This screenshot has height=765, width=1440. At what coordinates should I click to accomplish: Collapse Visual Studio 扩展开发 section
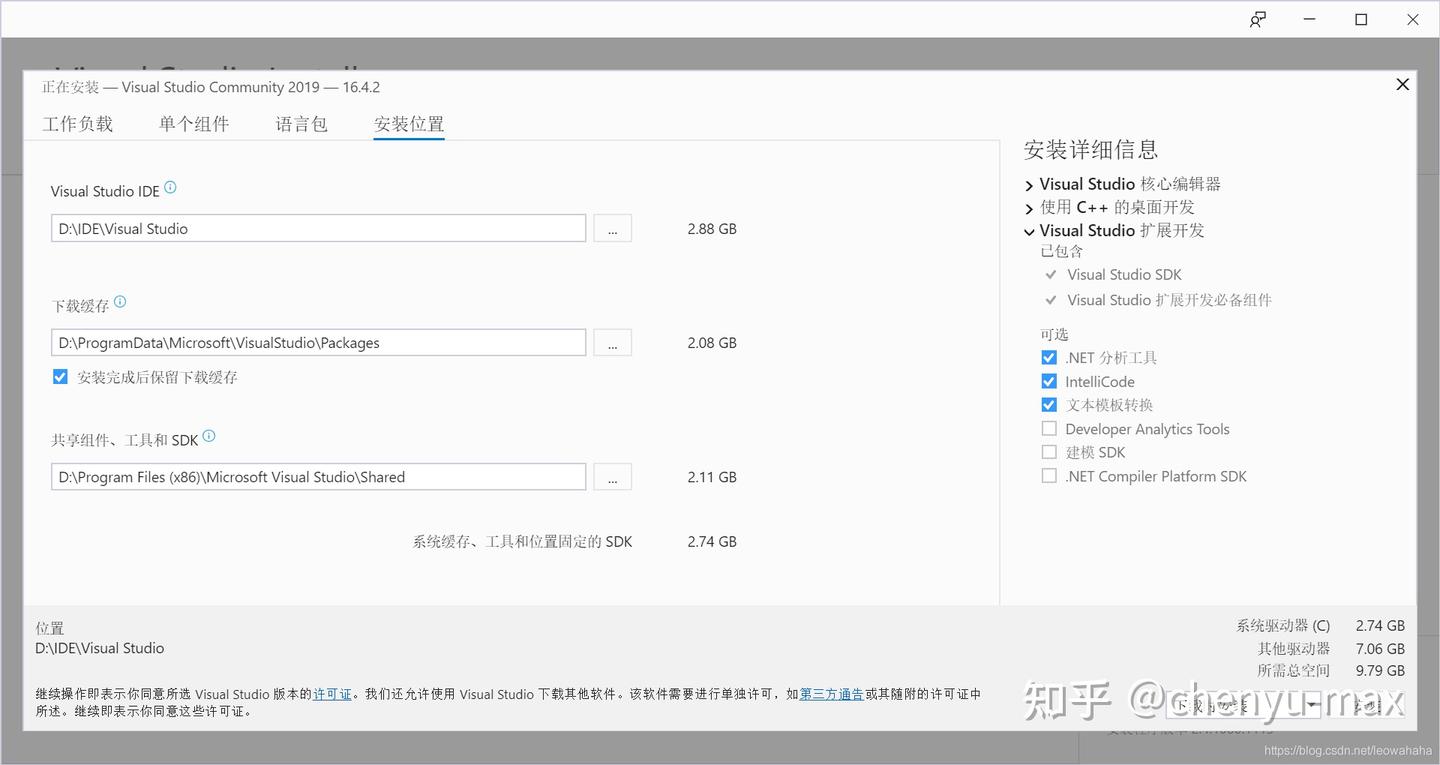pos(1029,231)
